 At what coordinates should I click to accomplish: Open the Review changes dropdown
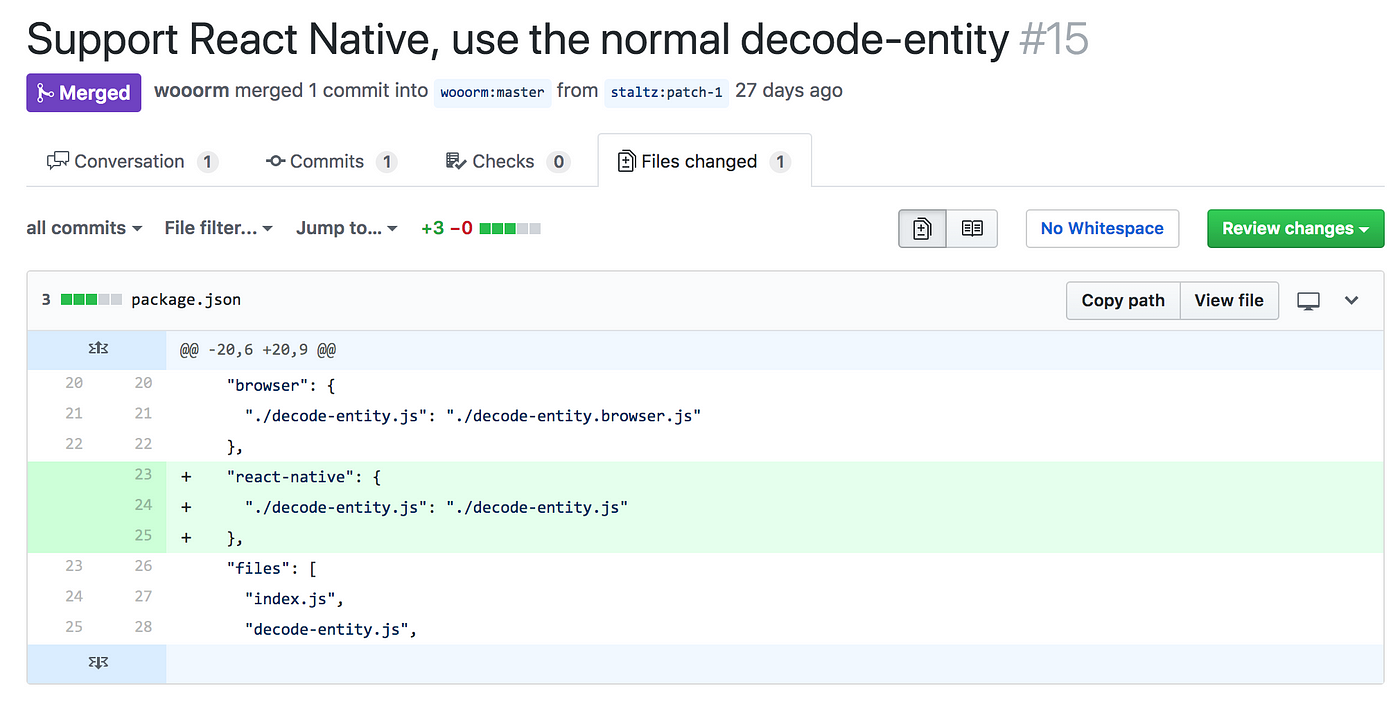pyautogui.click(x=1296, y=228)
